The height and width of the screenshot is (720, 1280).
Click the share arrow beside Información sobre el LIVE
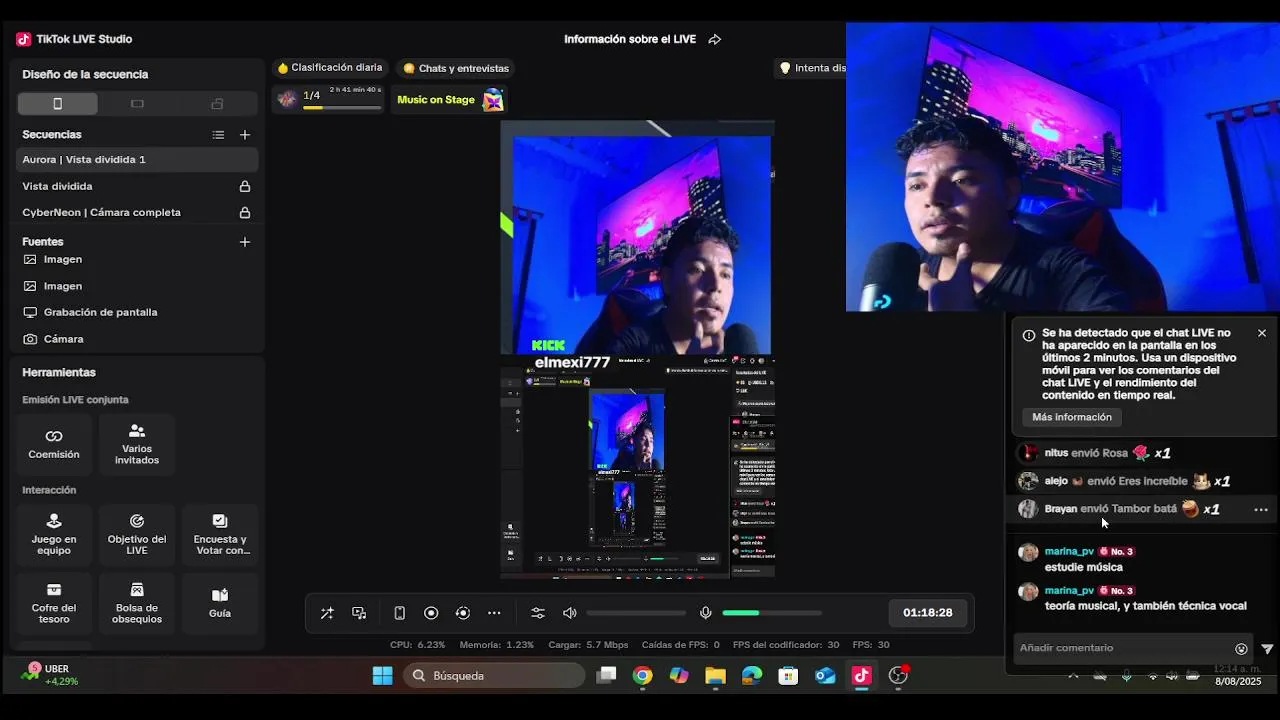click(715, 39)
